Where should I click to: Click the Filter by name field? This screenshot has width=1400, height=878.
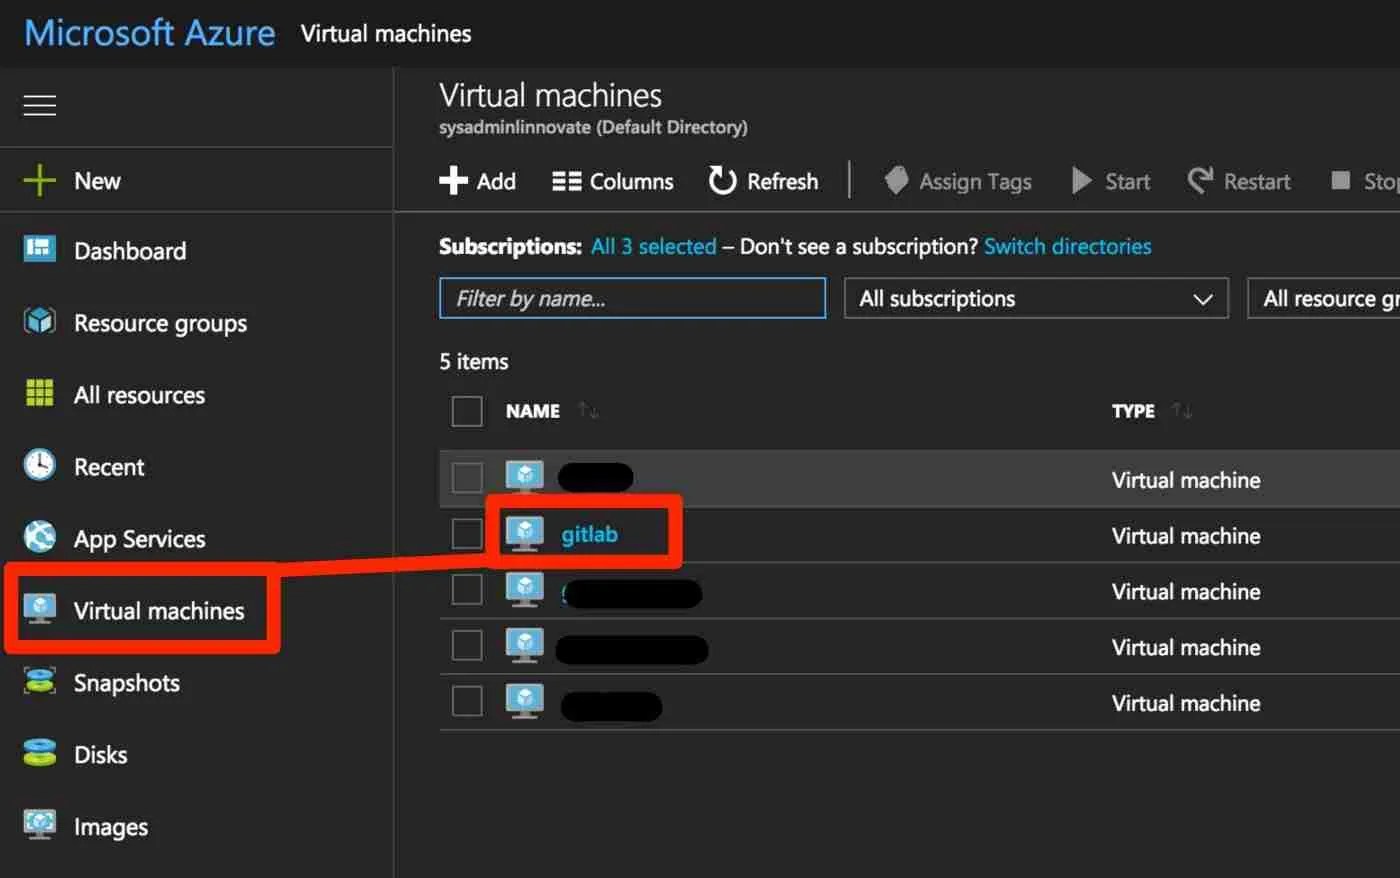632,298
